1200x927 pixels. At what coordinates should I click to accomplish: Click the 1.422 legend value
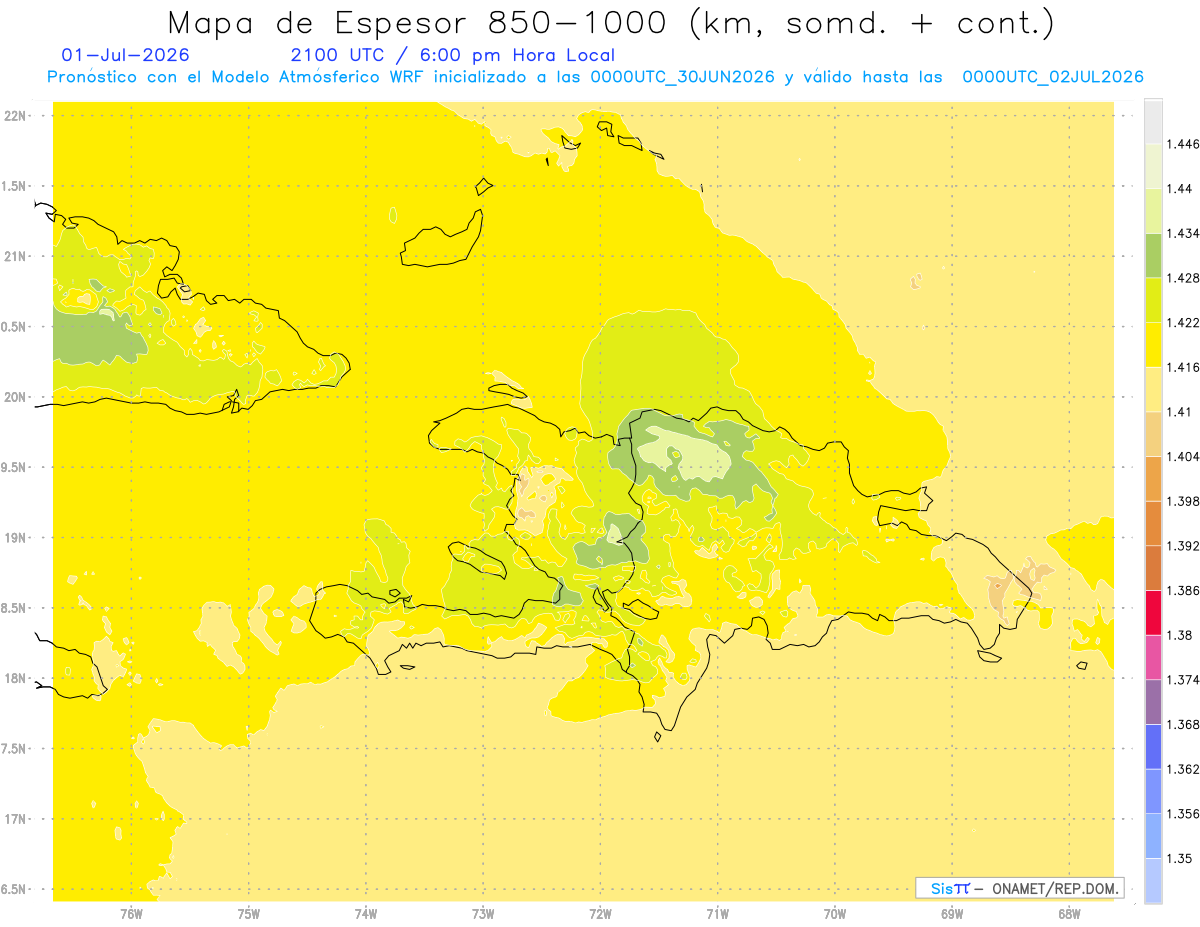pyautogui.click(x=1183, y=322)
